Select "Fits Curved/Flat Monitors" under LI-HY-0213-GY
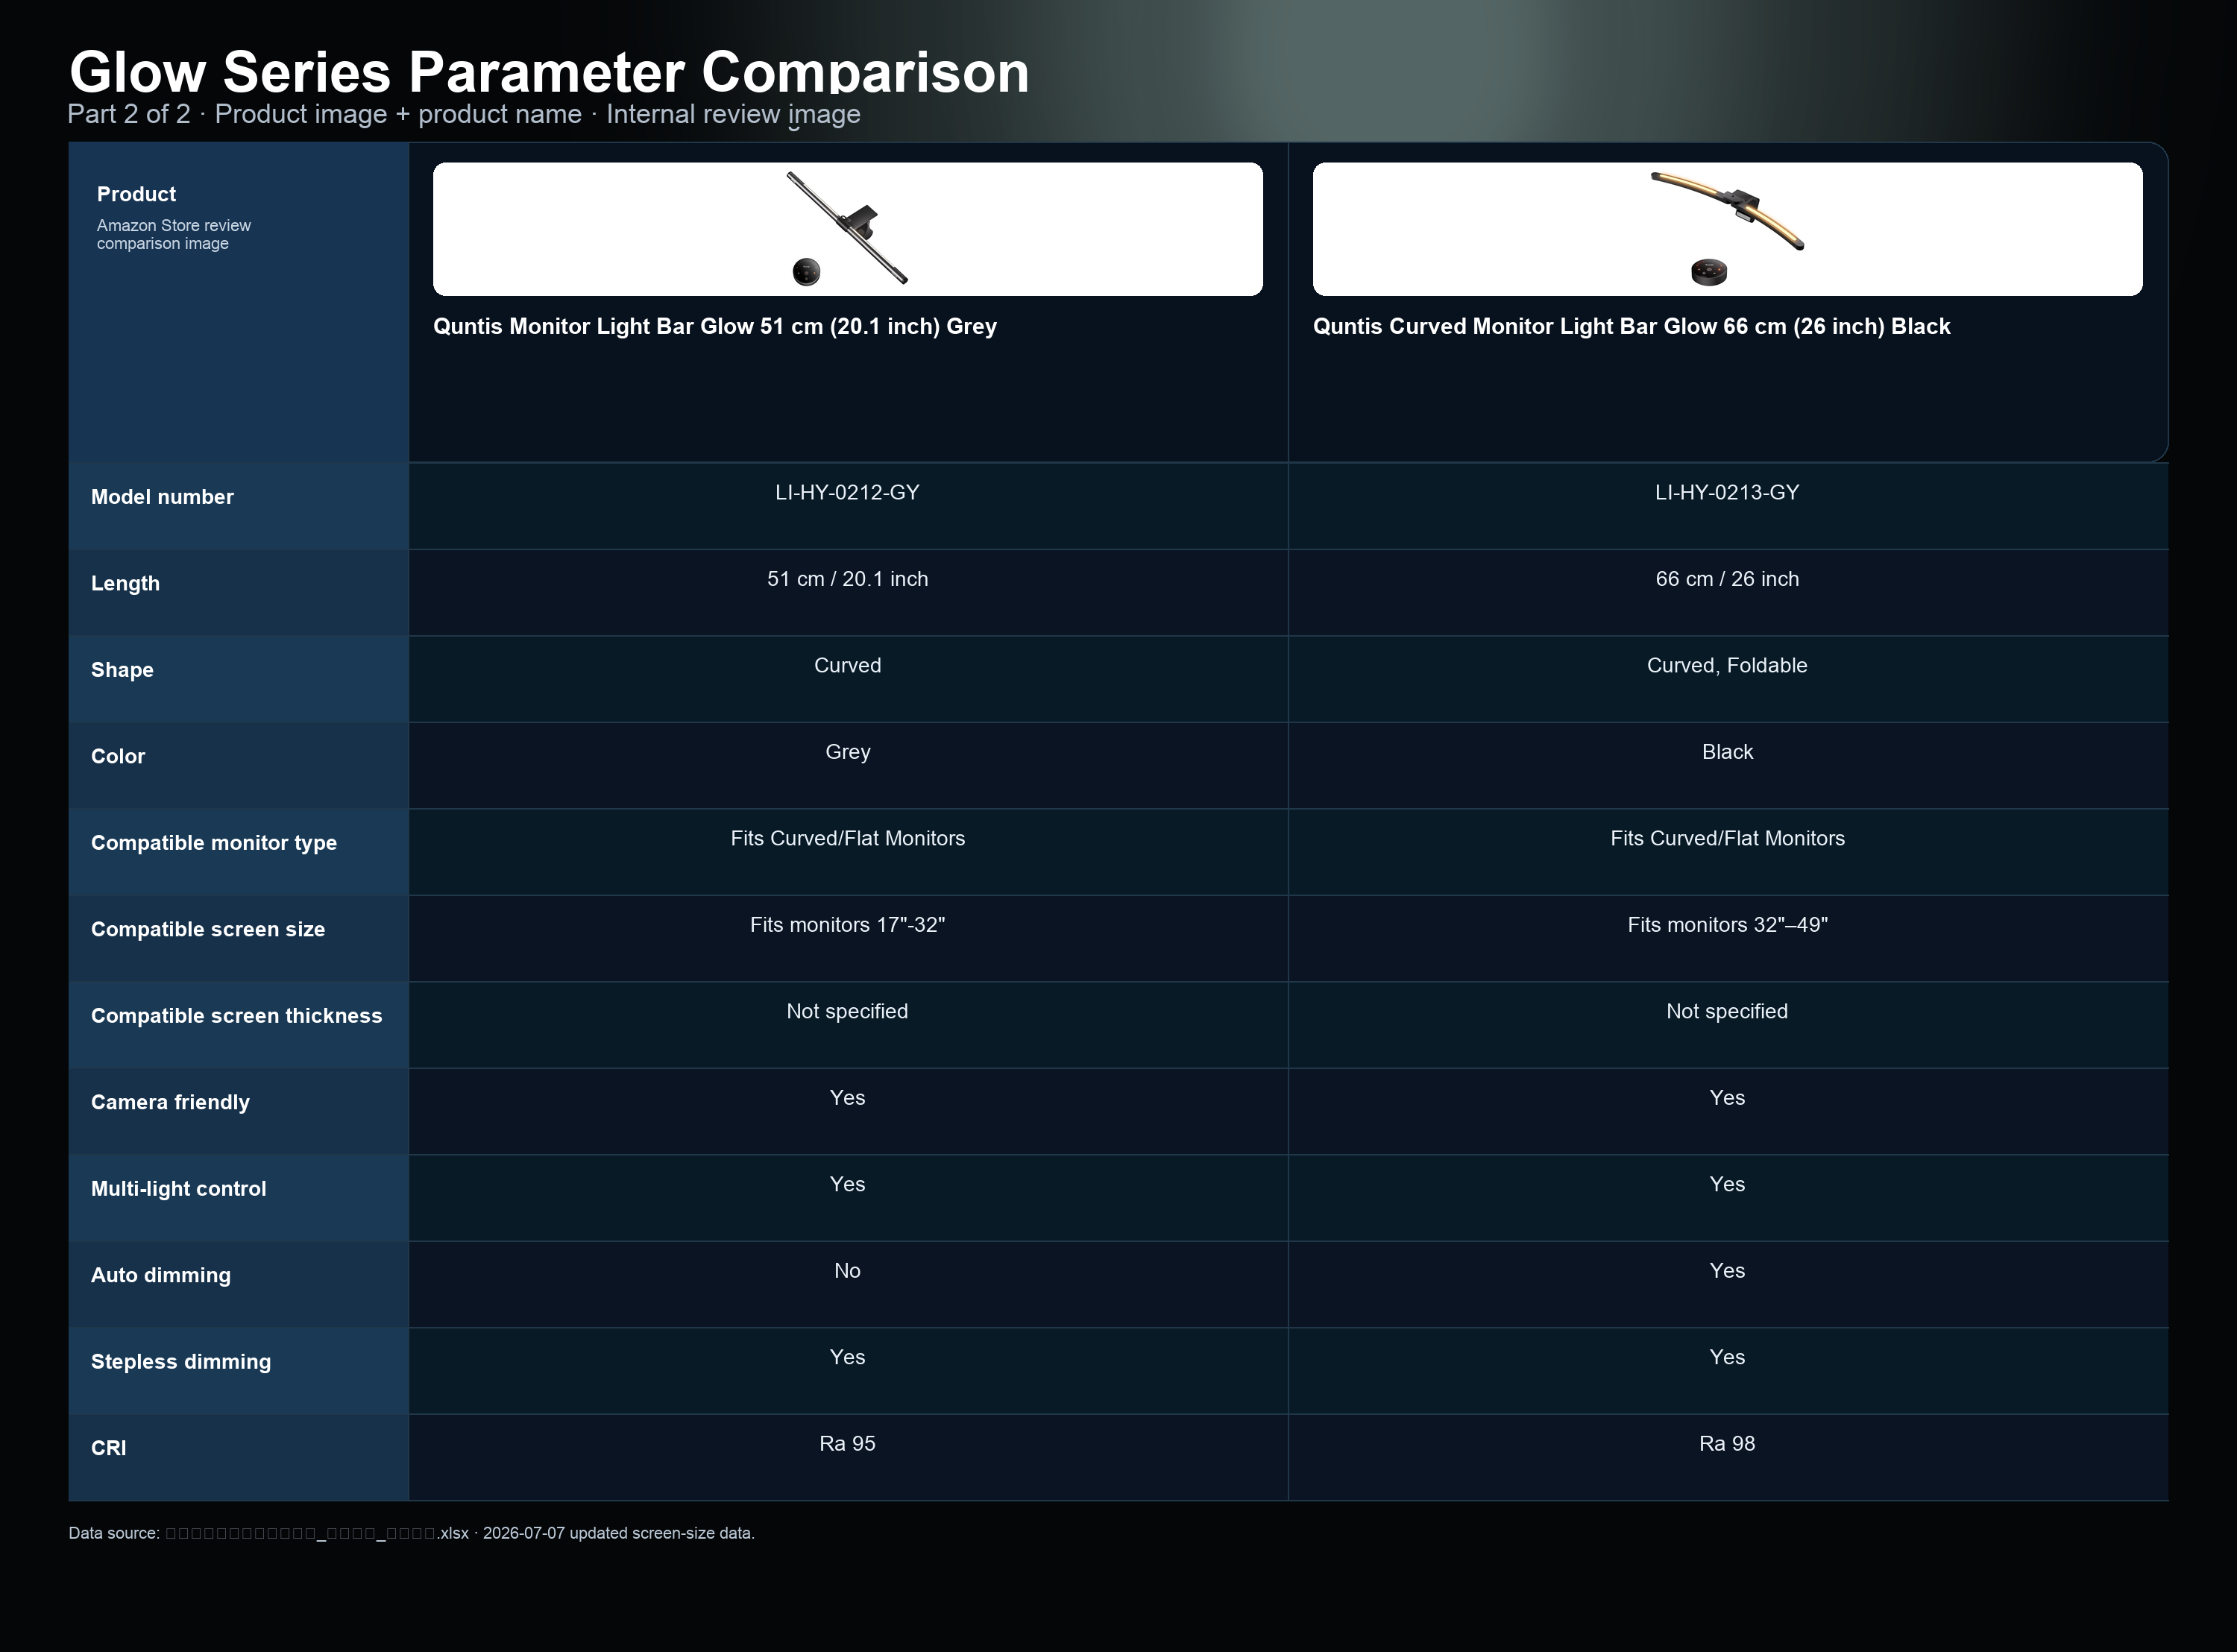Viewport: 2237px width, 1652px height. pos(1727,838)
